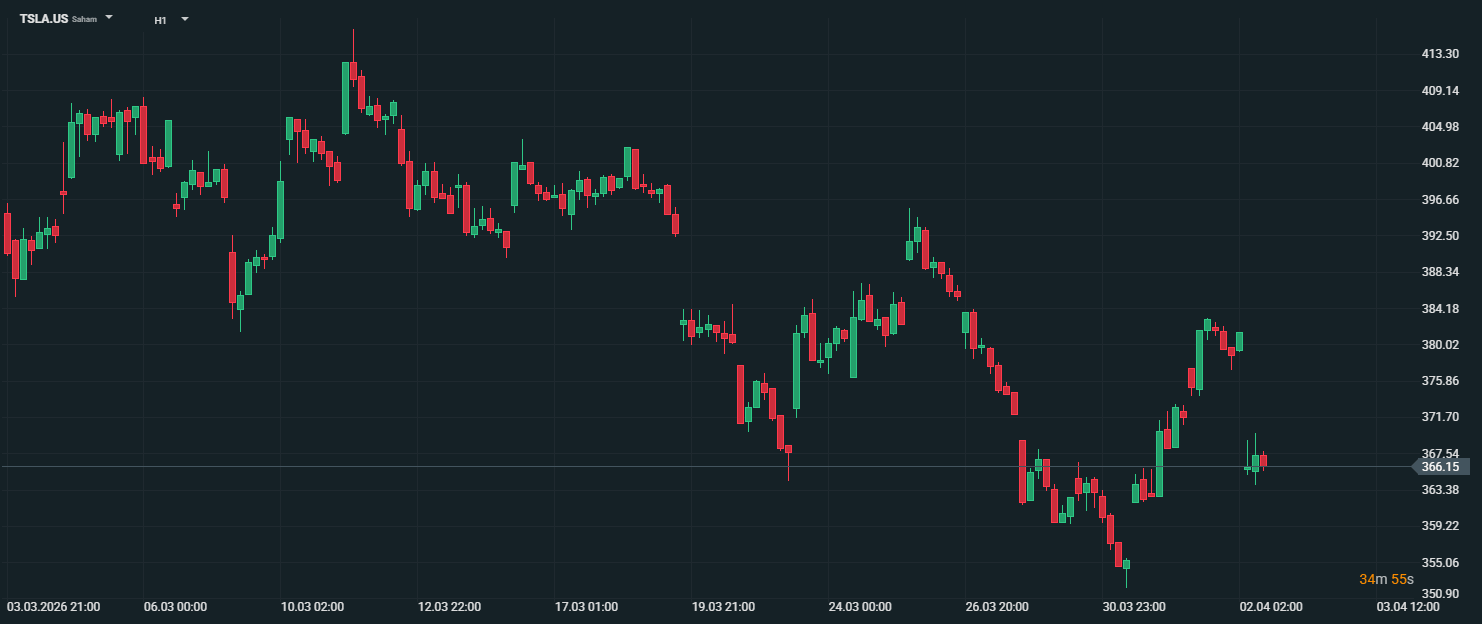Click the orange candle countdown timer
The height and width of the screenshot is (624, 1482).
[1385, 580]
